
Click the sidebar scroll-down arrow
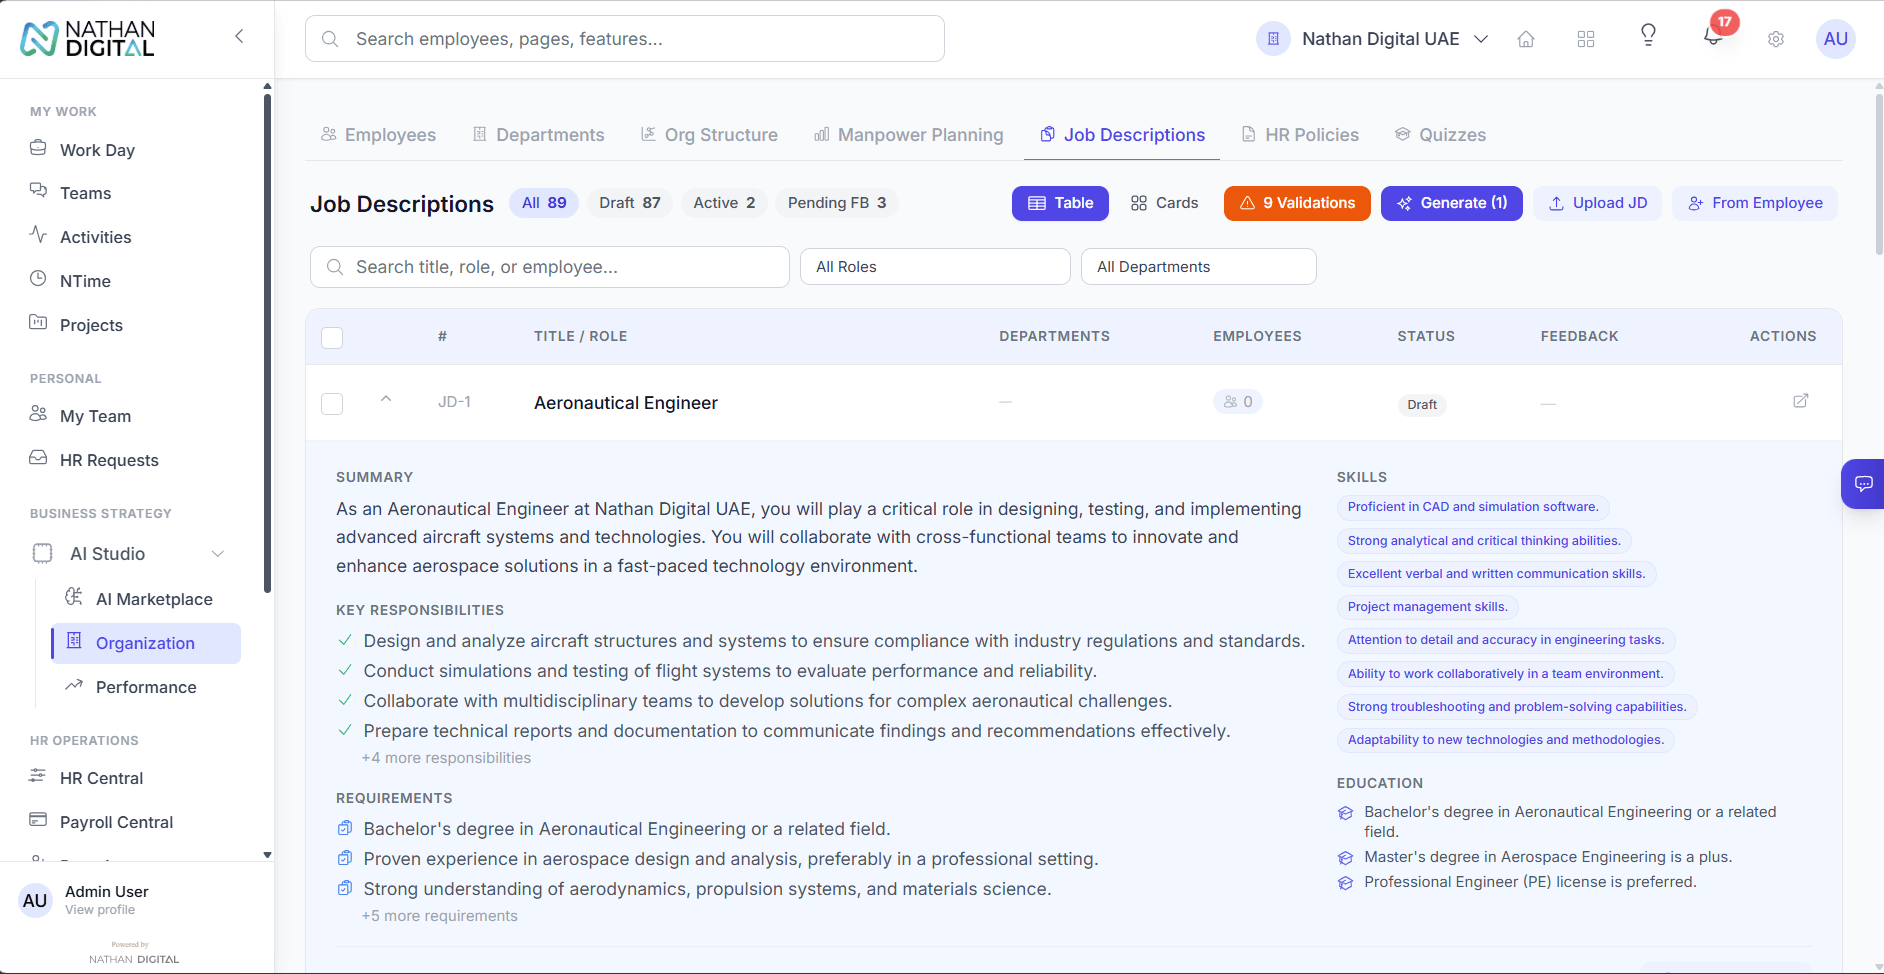coord(267,855)
